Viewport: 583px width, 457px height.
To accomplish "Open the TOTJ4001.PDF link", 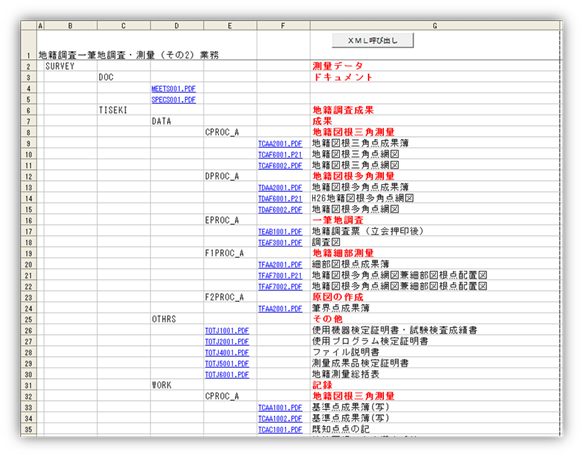I will click(x=227, y=353).
